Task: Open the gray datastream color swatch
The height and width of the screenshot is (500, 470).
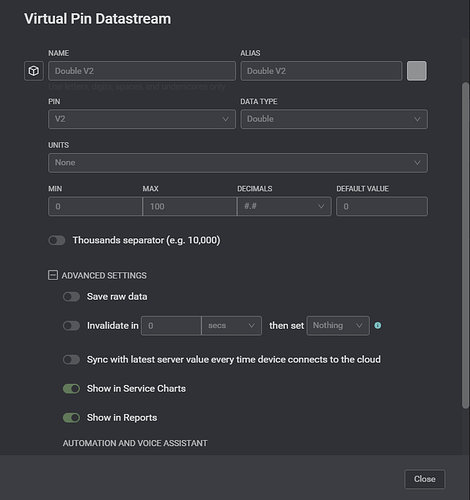Action: [x=417, y=71]
